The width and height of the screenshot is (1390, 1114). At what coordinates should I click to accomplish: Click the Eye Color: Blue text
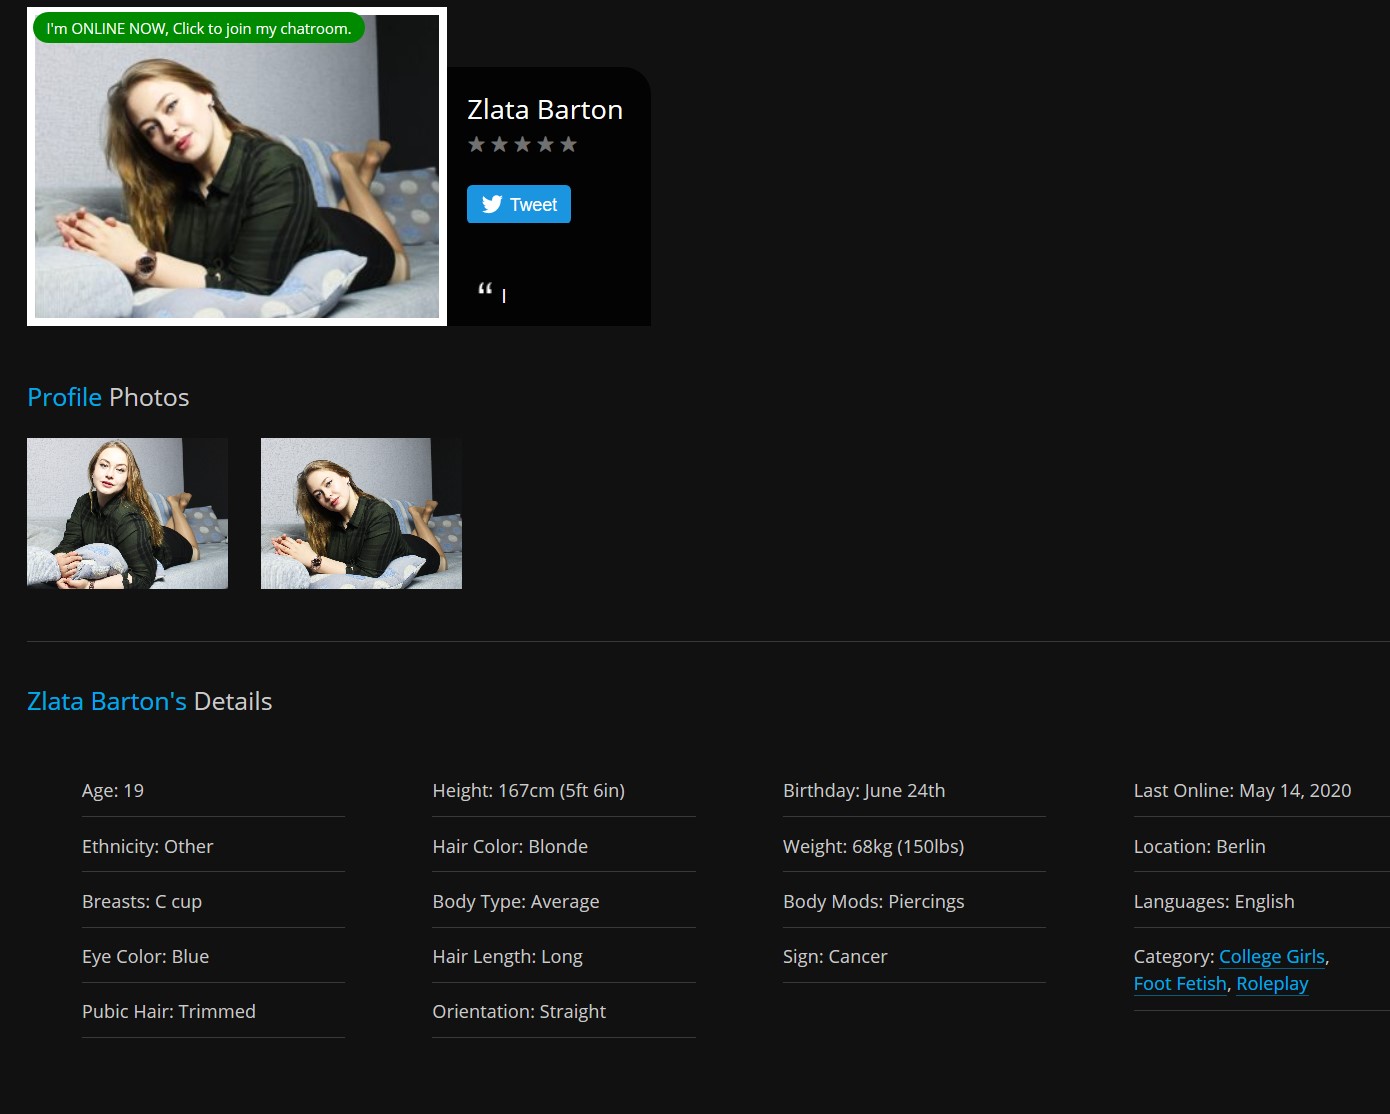click(146, 957)
